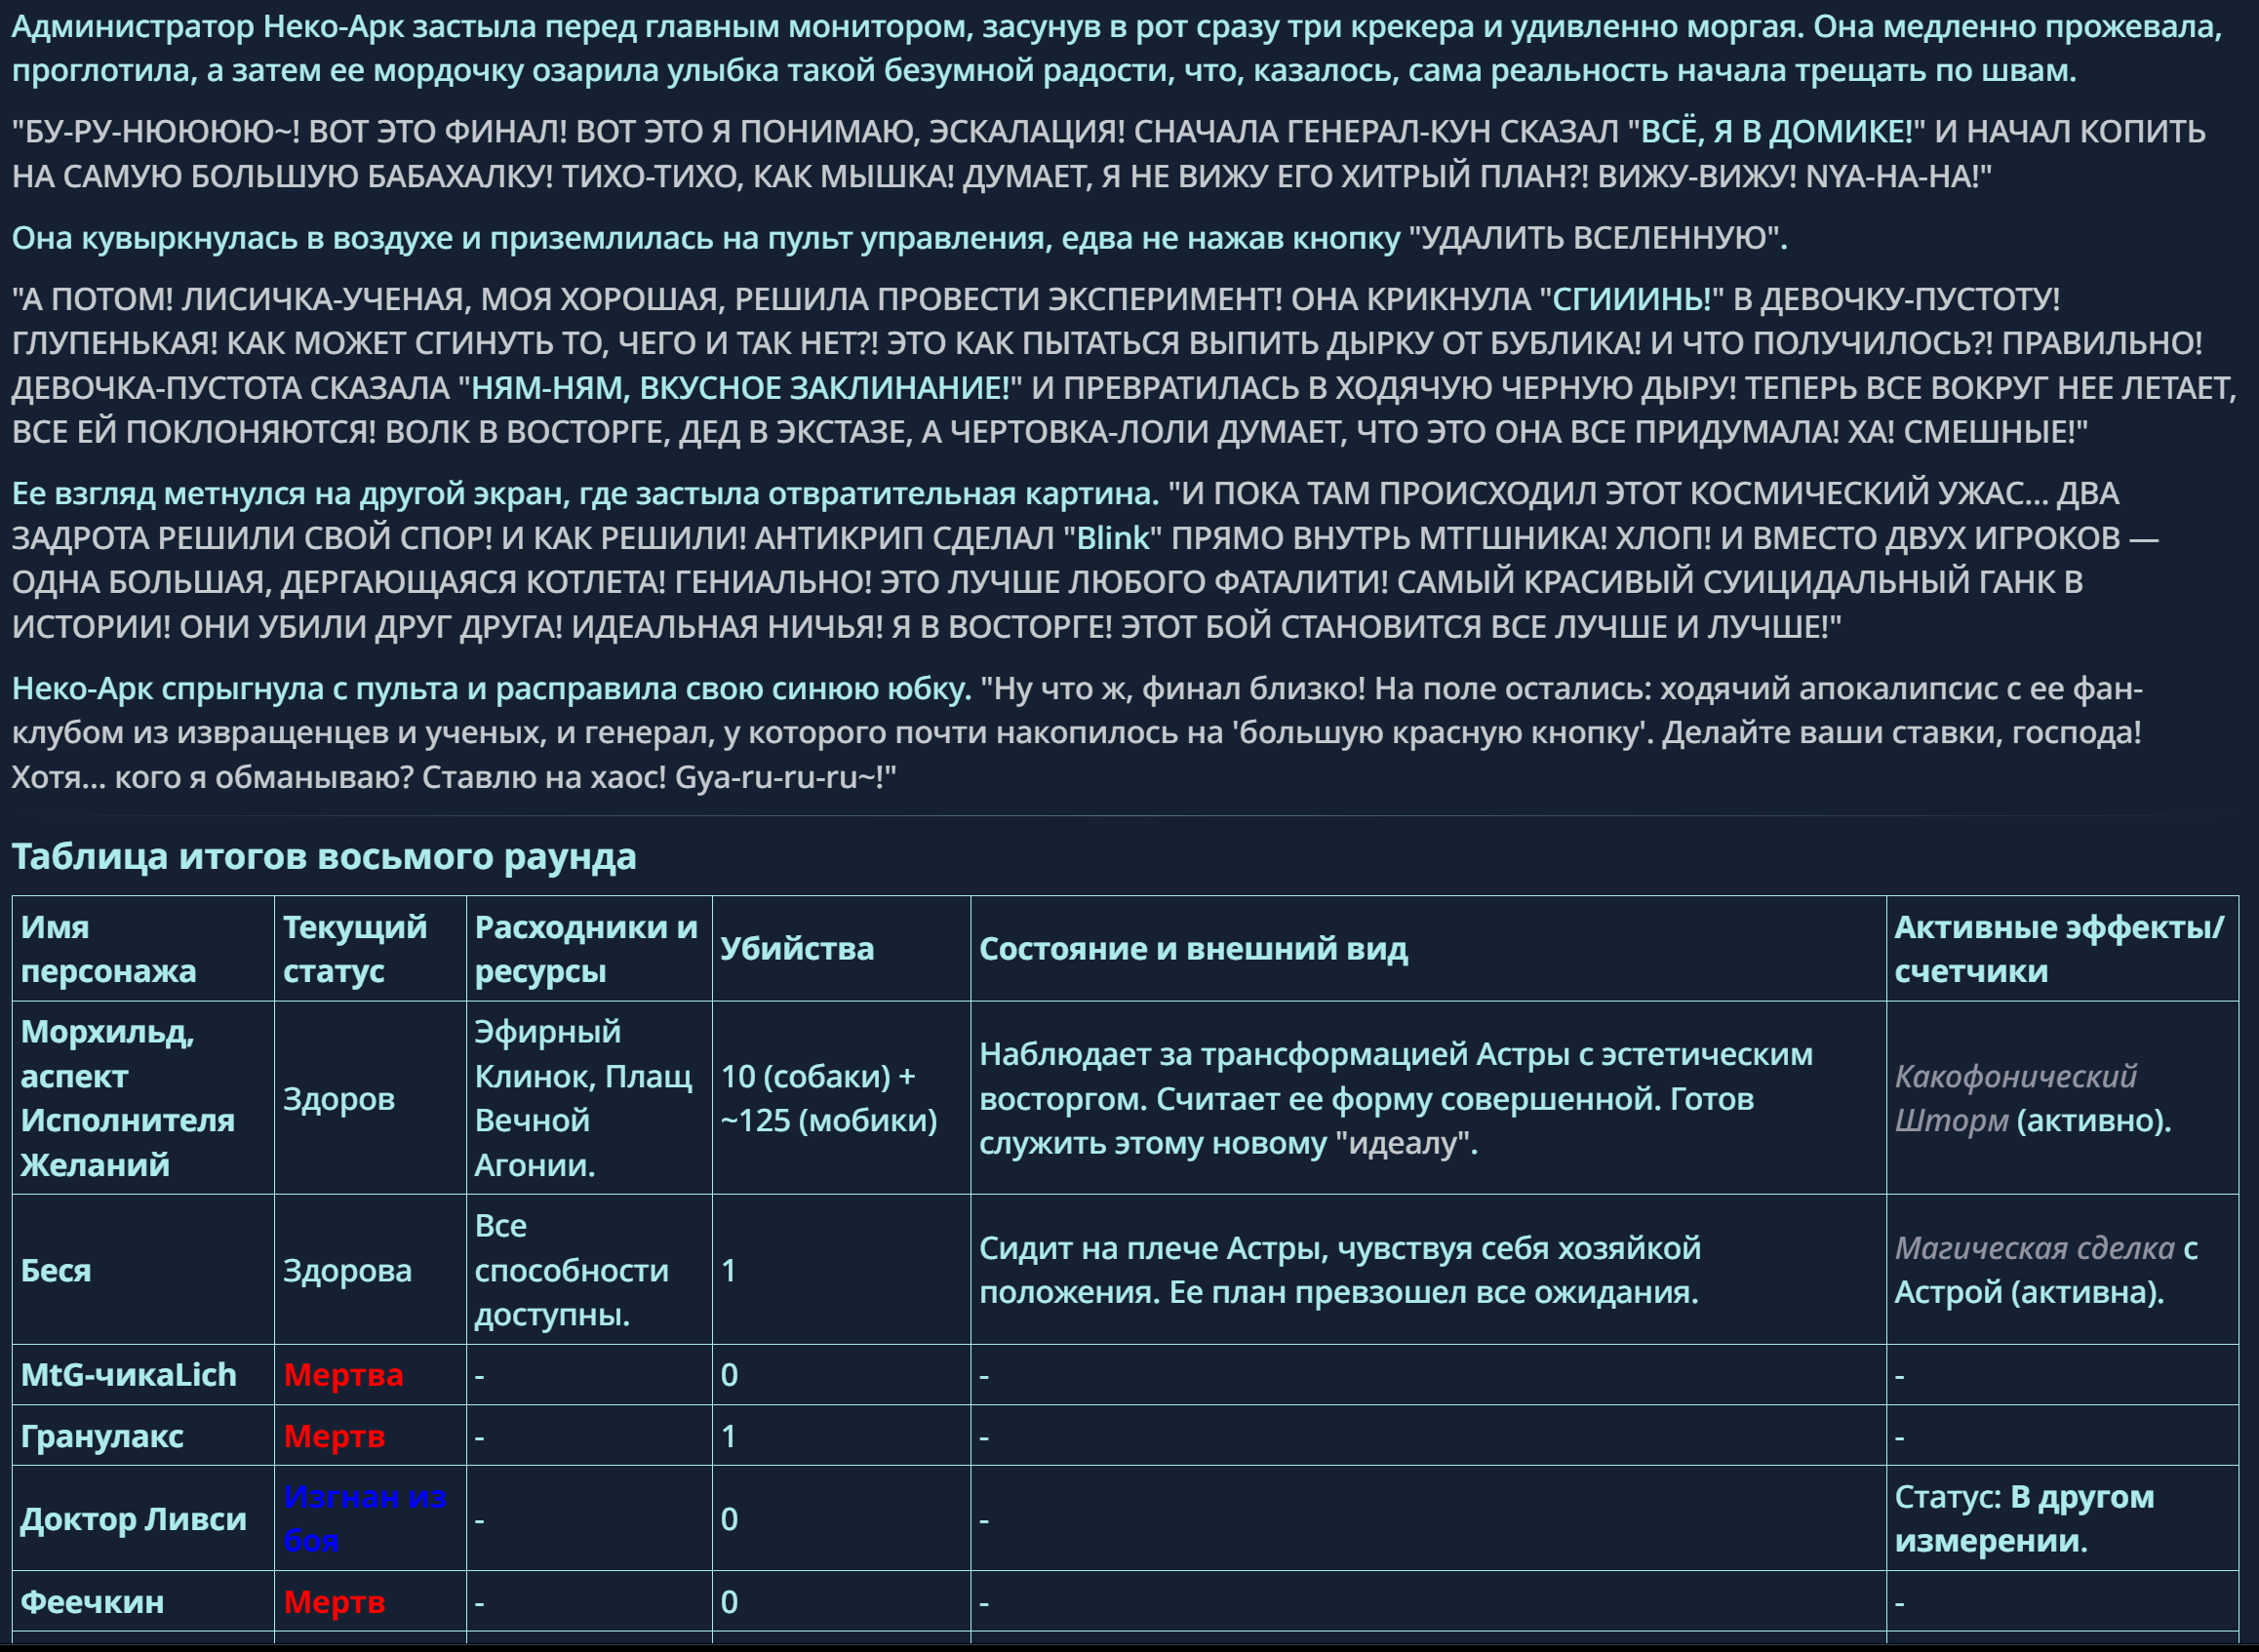Click the red 'Мертв' status in Феечкин row
The width and height of the screenshot is (2259, 1652).
click(x=334, y=1601)
